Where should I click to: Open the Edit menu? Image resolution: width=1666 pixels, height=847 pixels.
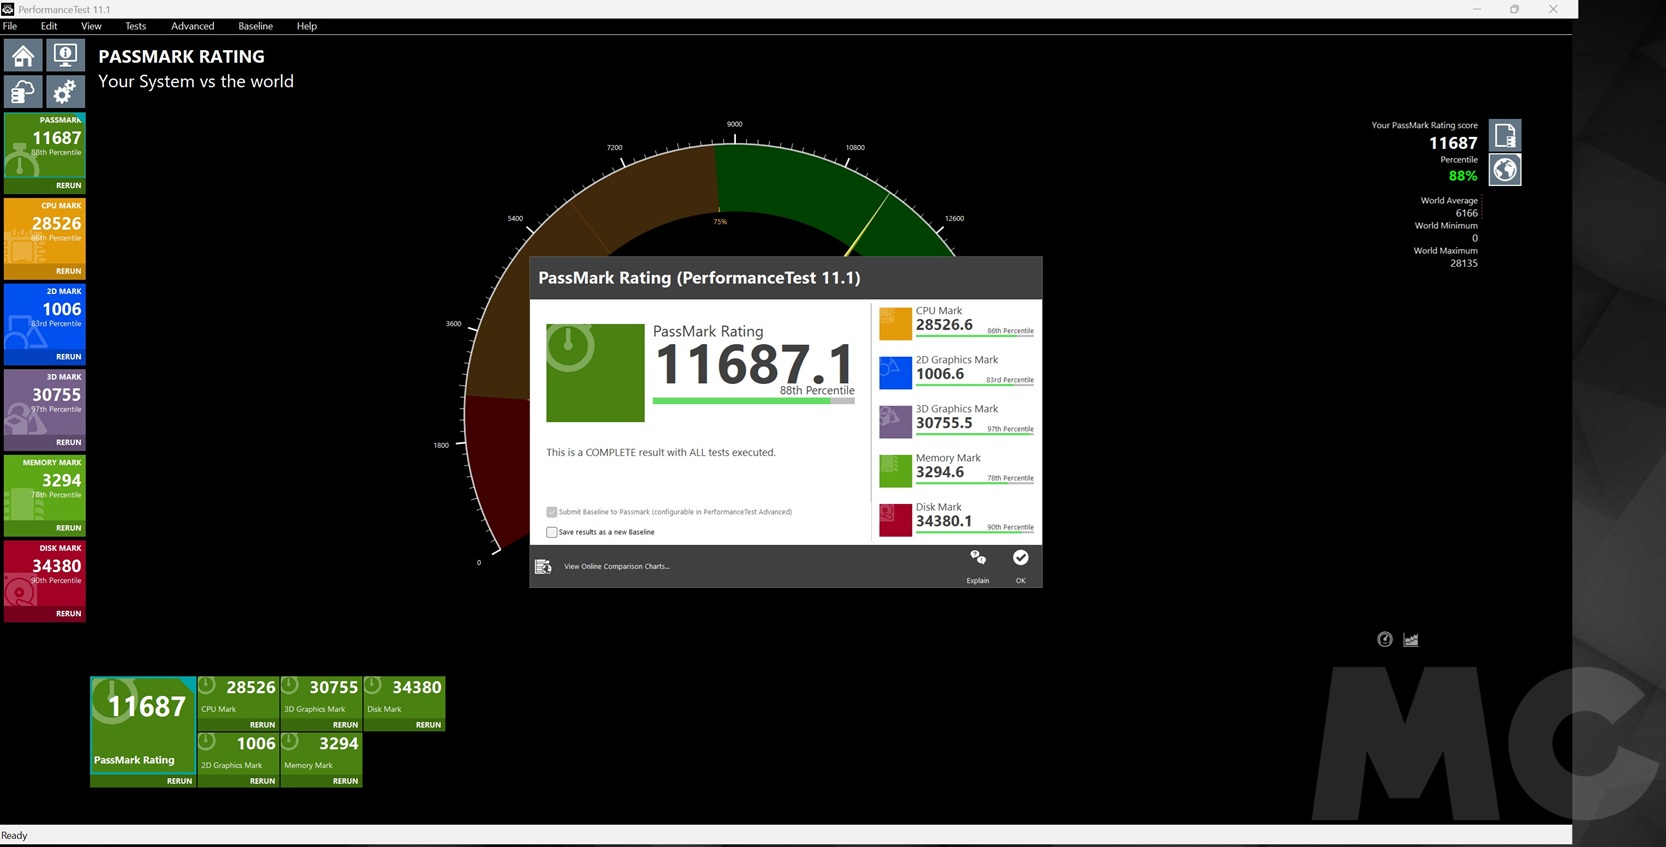(49, 26)
